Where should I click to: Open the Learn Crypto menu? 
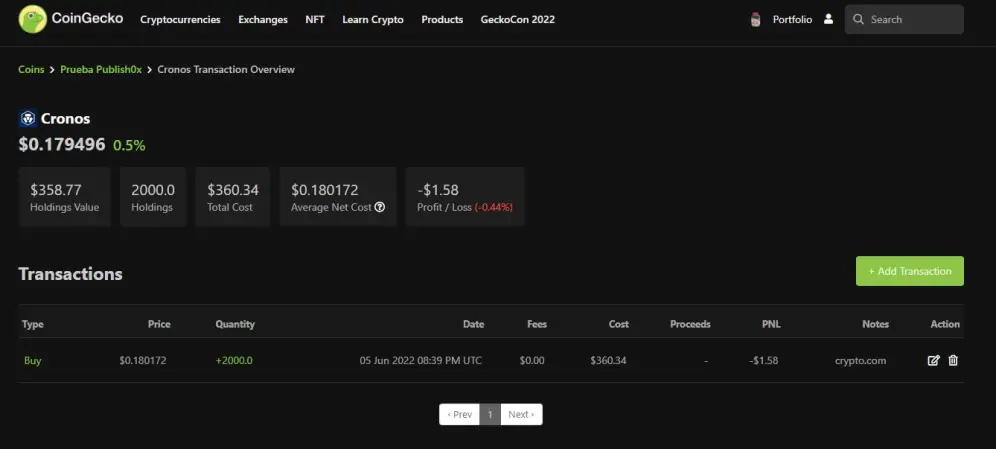373,20
